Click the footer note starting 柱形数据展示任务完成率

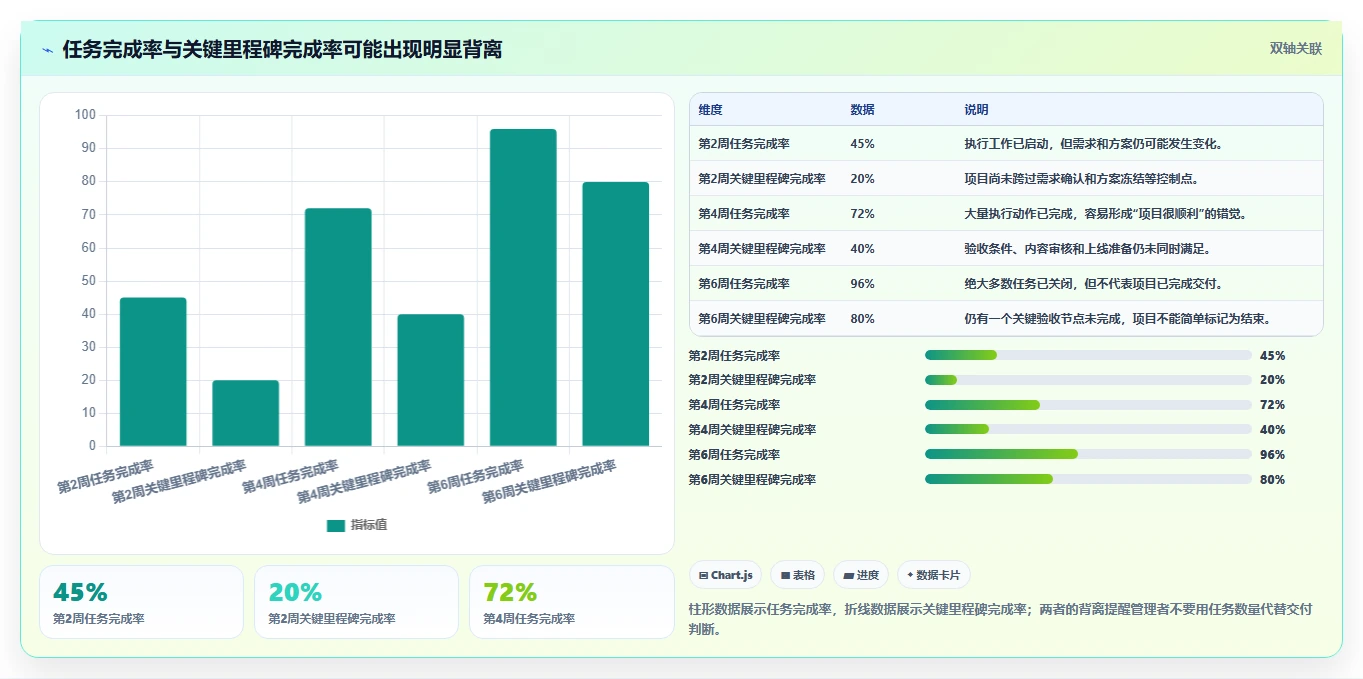tap(1000, 619)
